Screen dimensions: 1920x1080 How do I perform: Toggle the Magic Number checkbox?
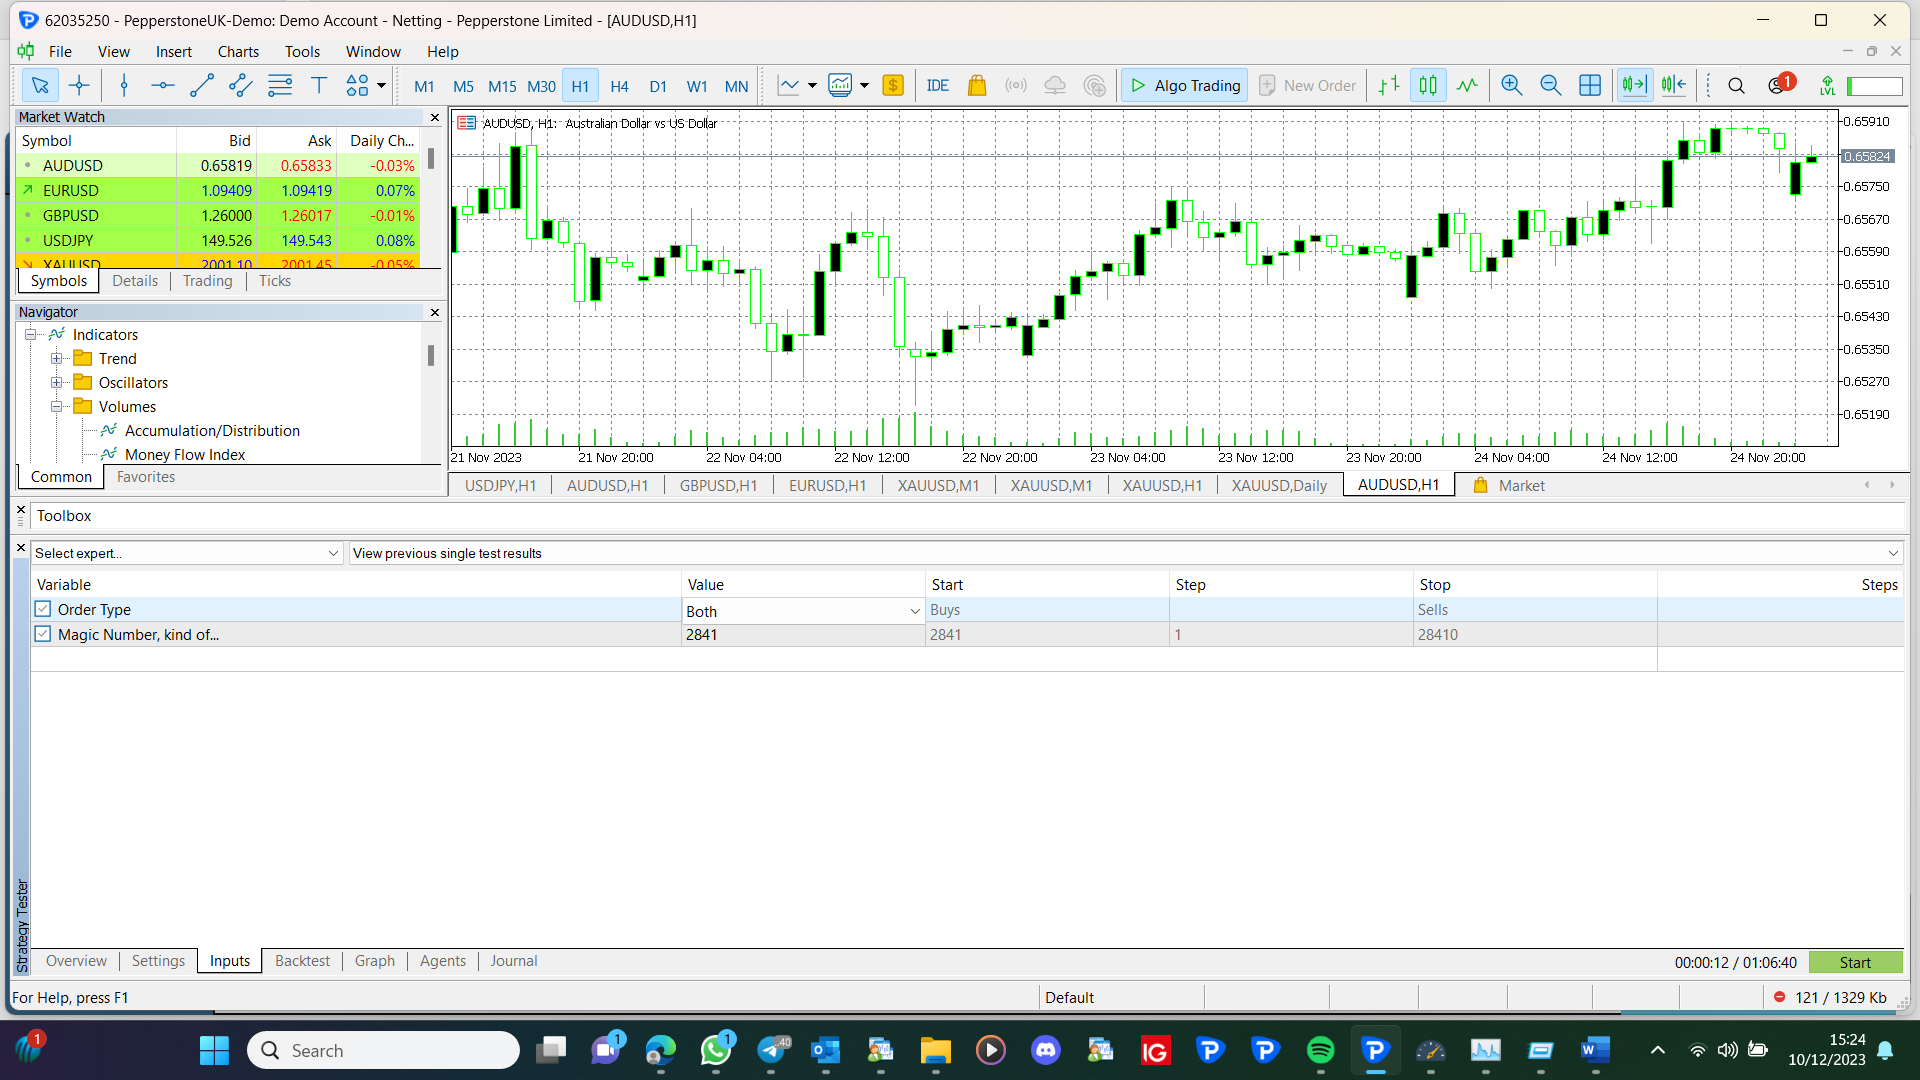pos(42,634)
